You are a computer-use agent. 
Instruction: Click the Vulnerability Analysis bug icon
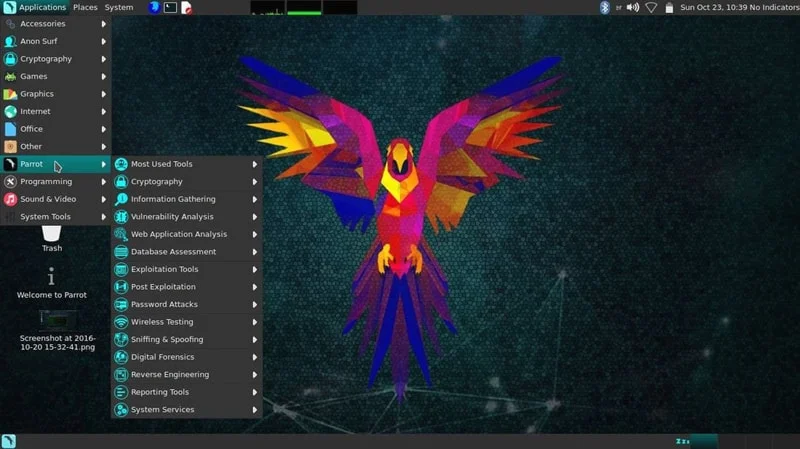pos(121,216)
